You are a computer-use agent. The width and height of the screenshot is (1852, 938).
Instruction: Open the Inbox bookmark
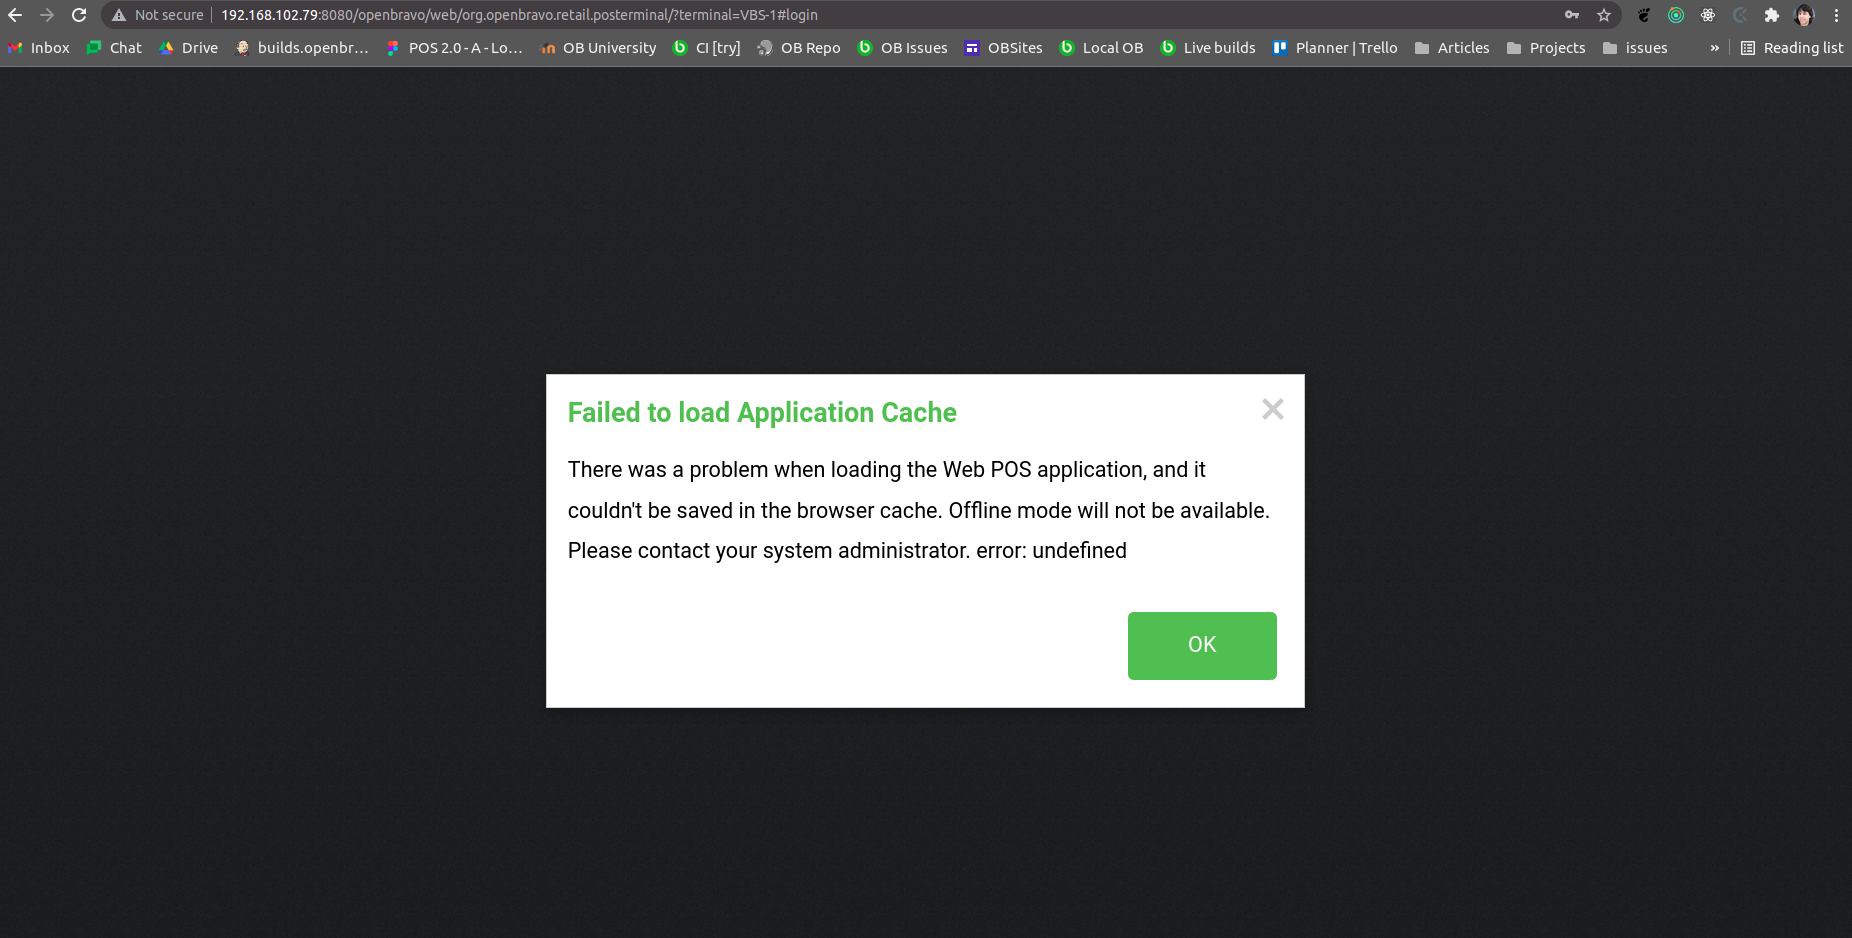tap(39, 48)
